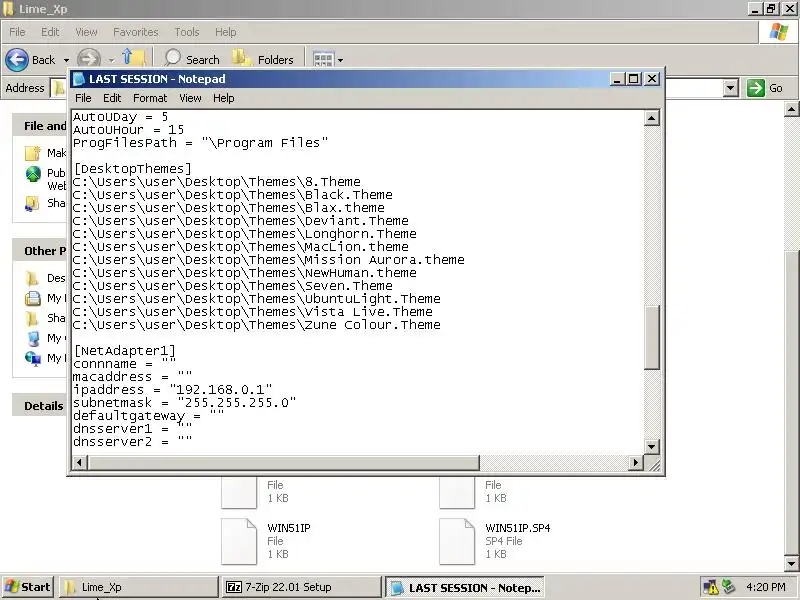Open Notepad File menu
Image resolution: width=800 pixels, height=600 pixels.
coord(83,98)
